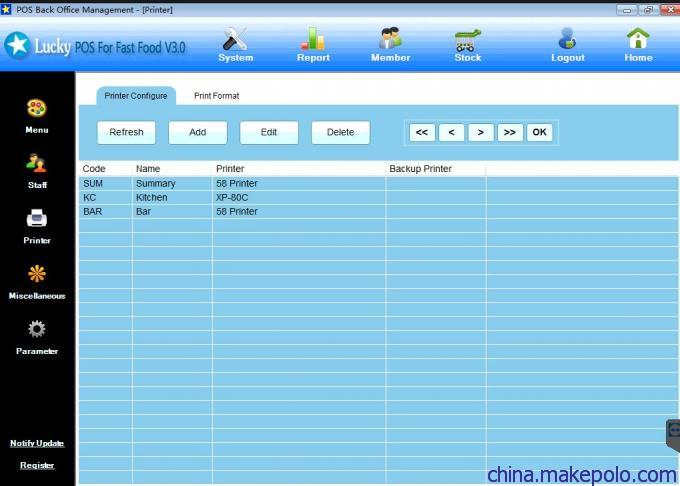
Task: Open the Report bar chart icon
Action: (x=313, y=39)
